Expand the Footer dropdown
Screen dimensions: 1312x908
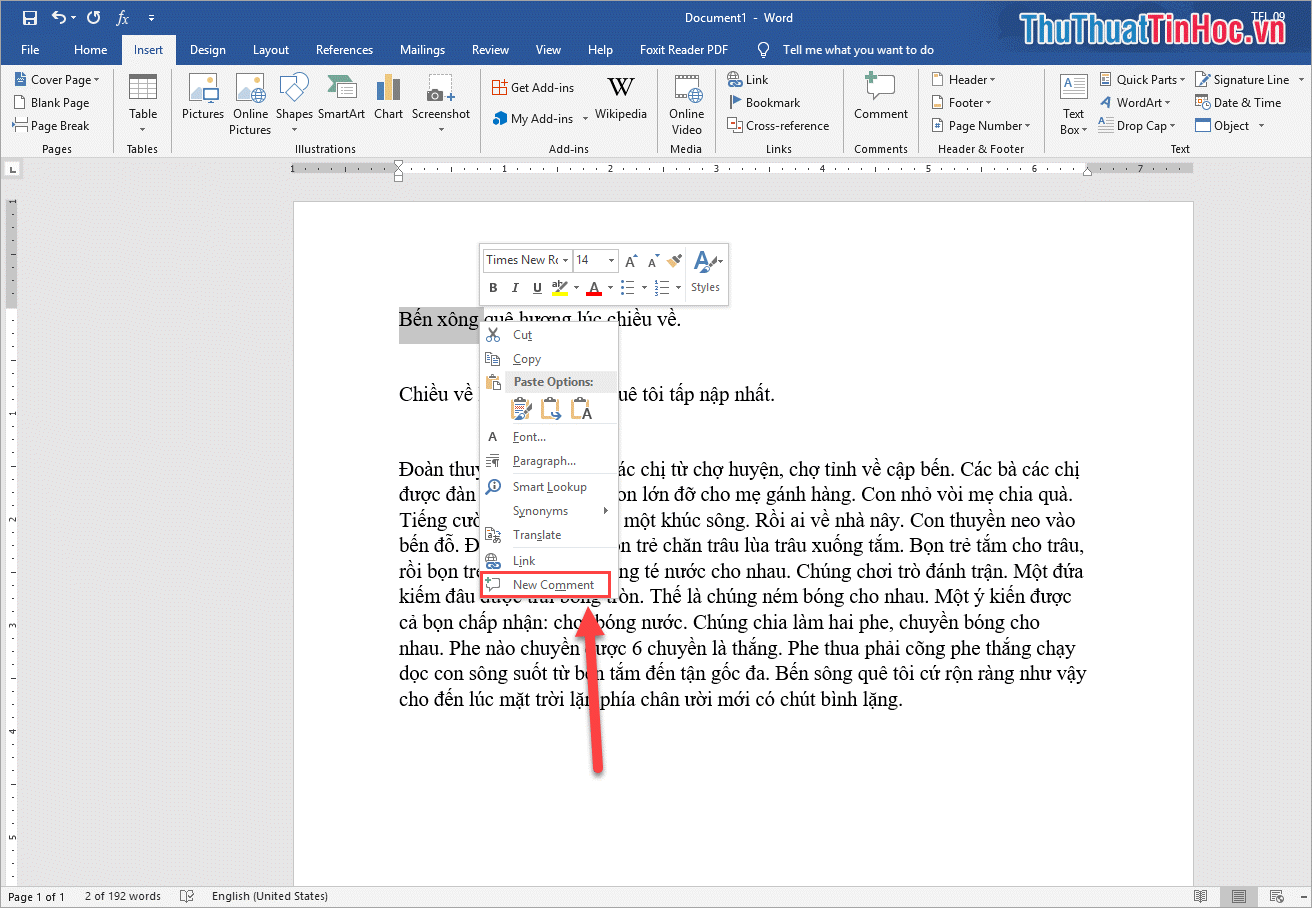(x=962, y=103)
